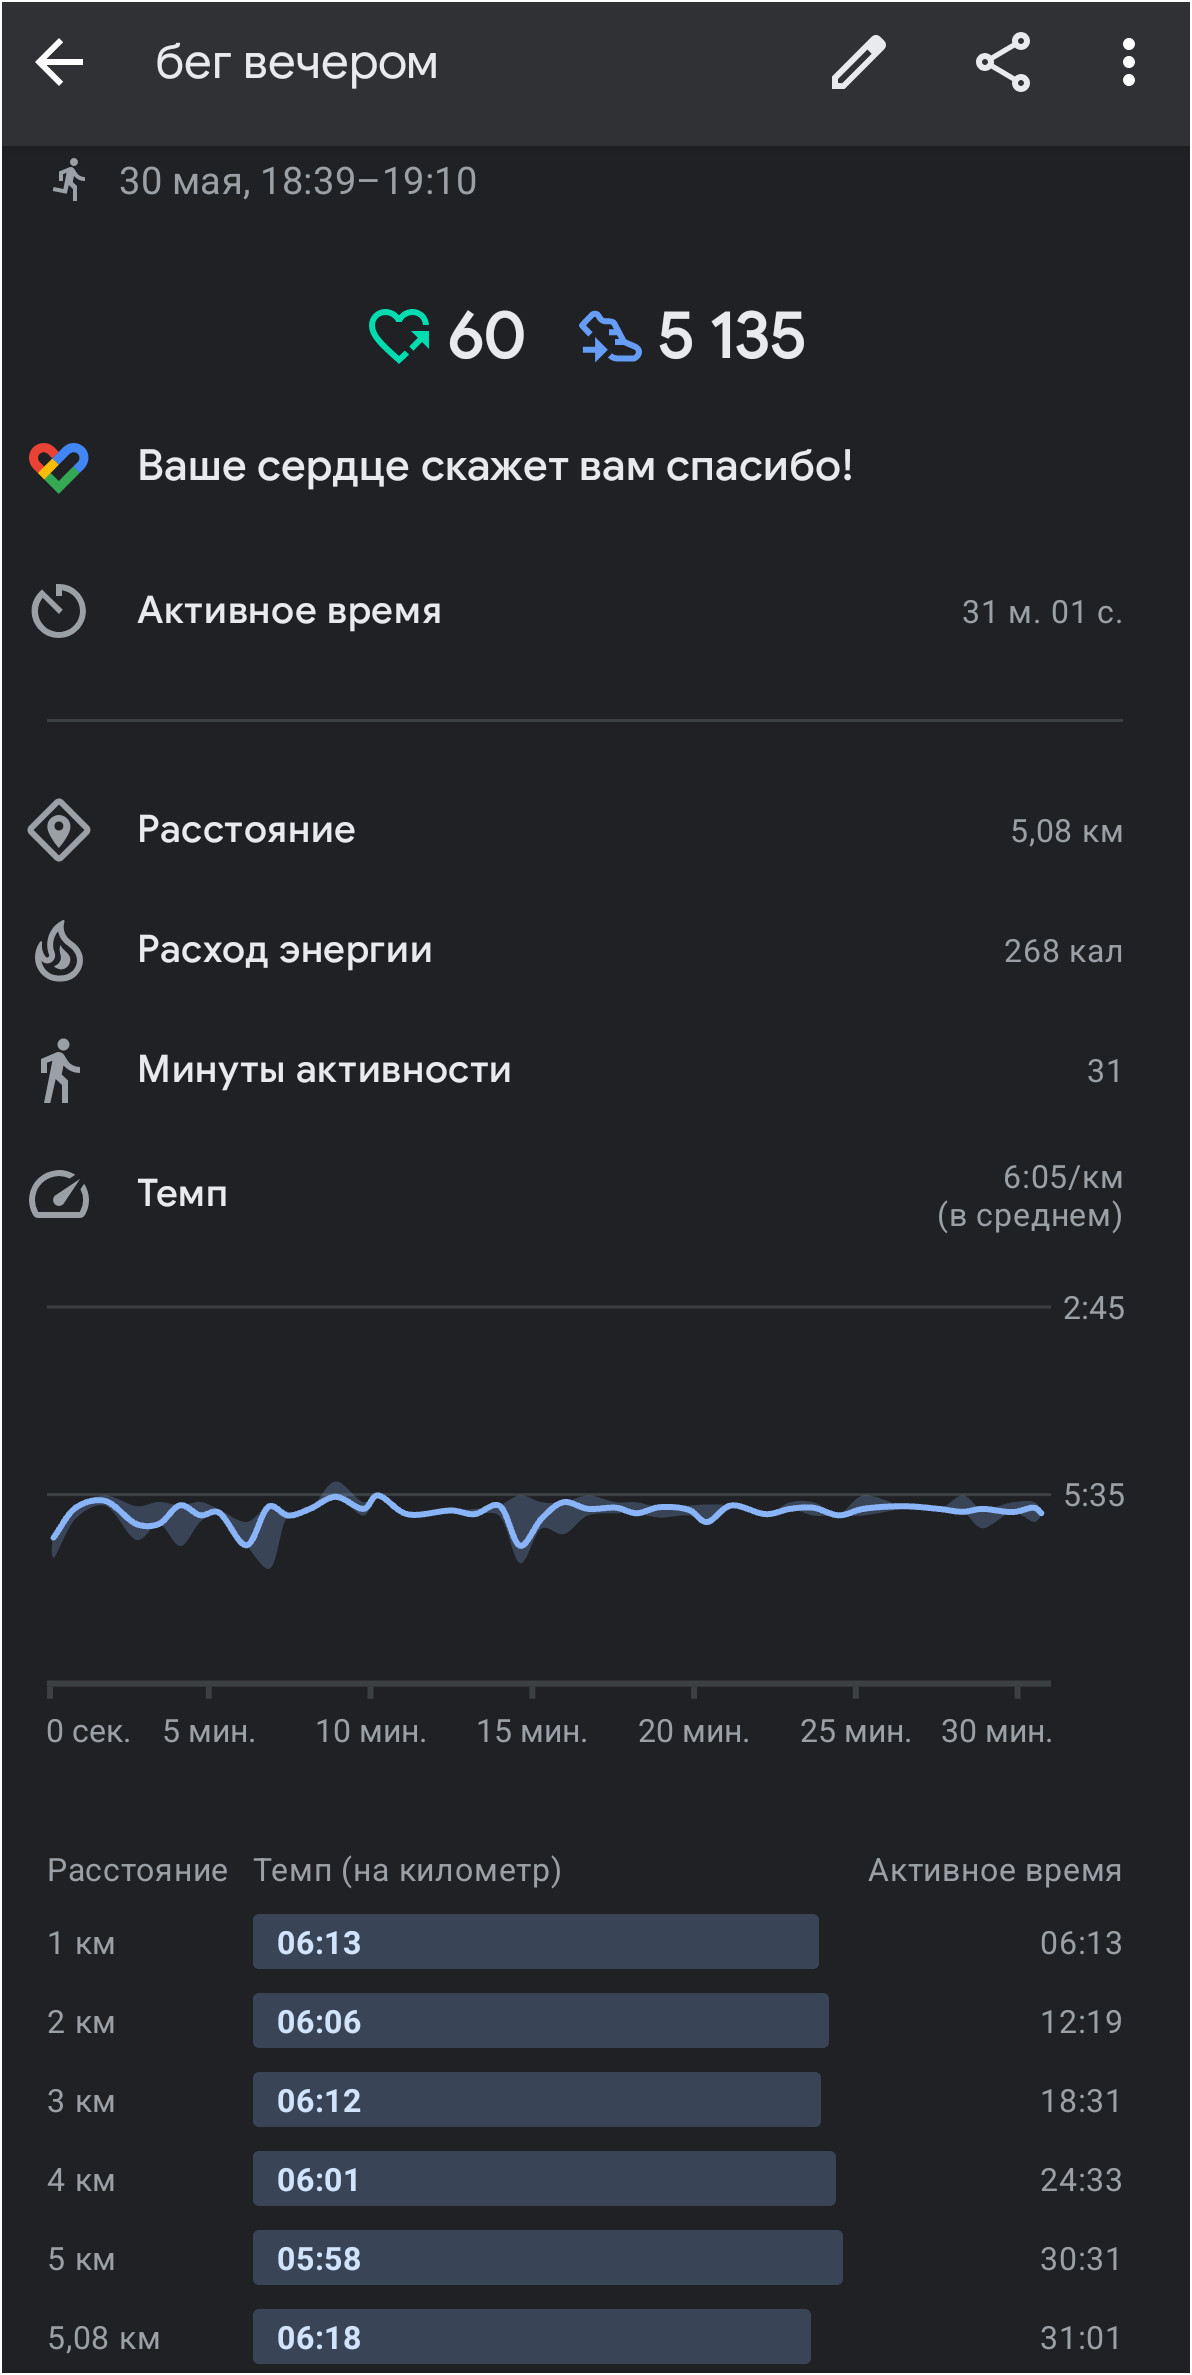Tap the pace speedometer icon
The image size is (1192, 2375).
(x=59, y=1194)
